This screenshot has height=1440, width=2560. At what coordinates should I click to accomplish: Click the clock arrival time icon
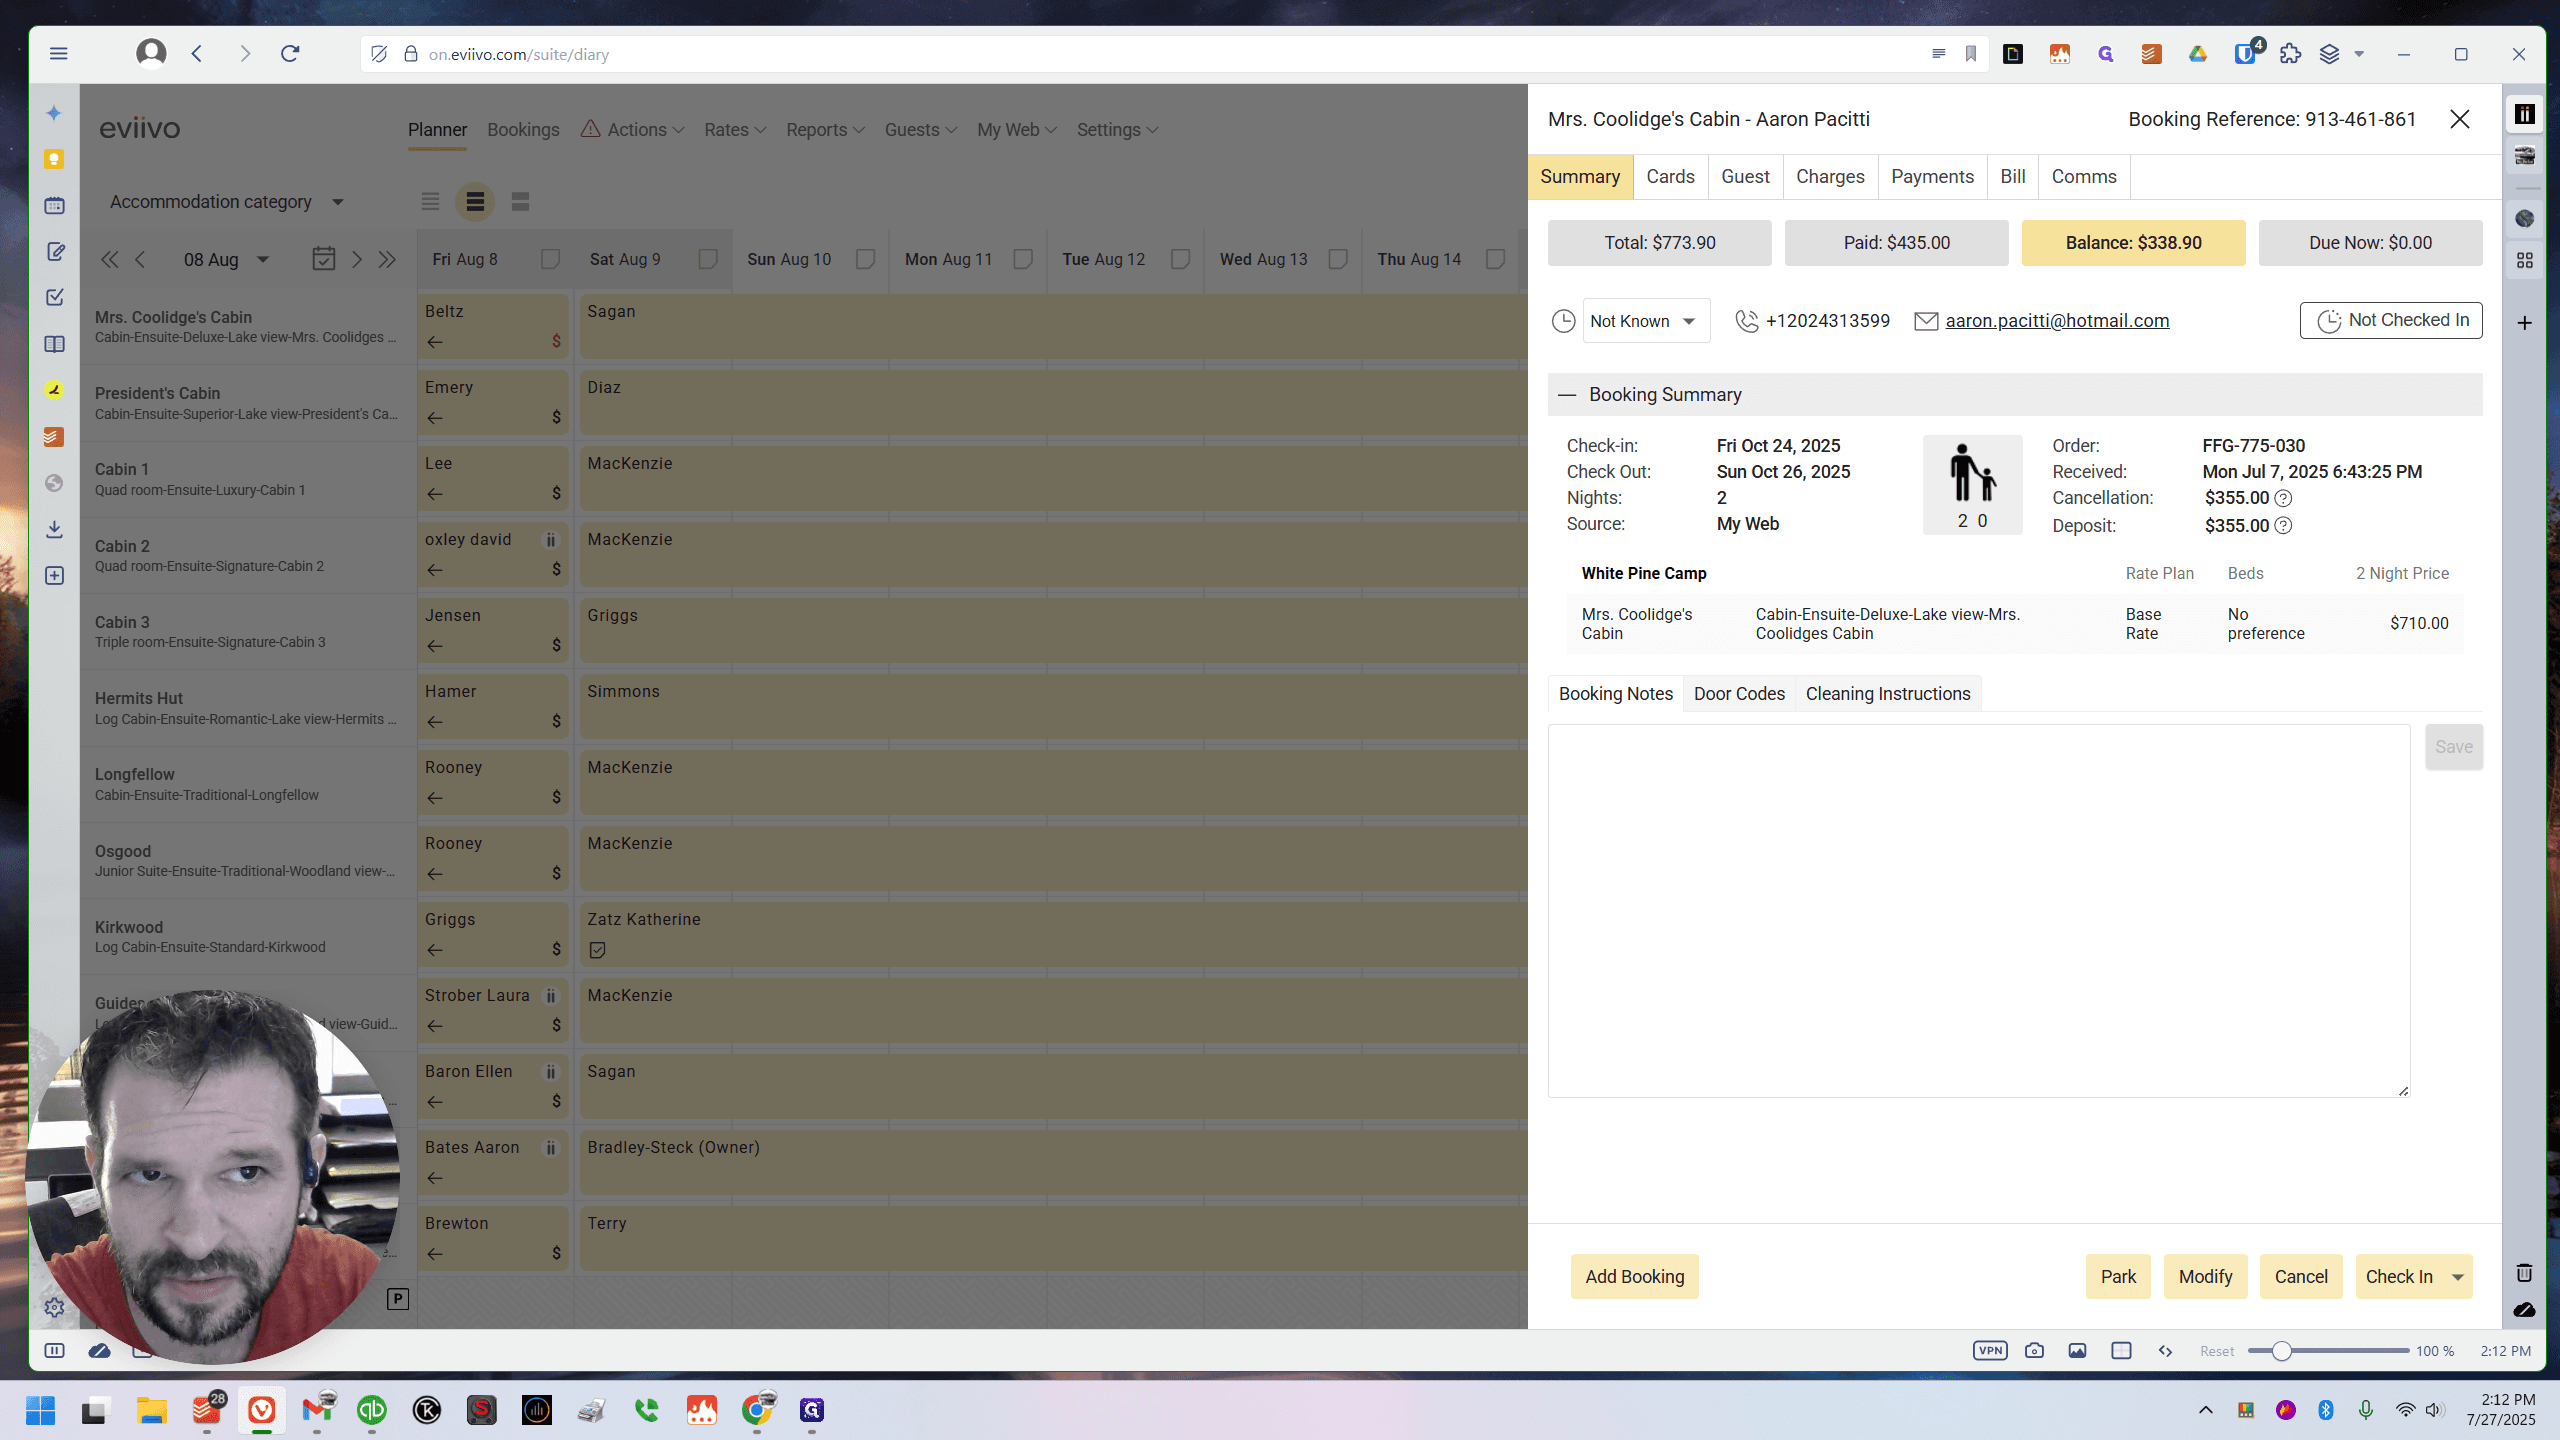pos(1563,321)
